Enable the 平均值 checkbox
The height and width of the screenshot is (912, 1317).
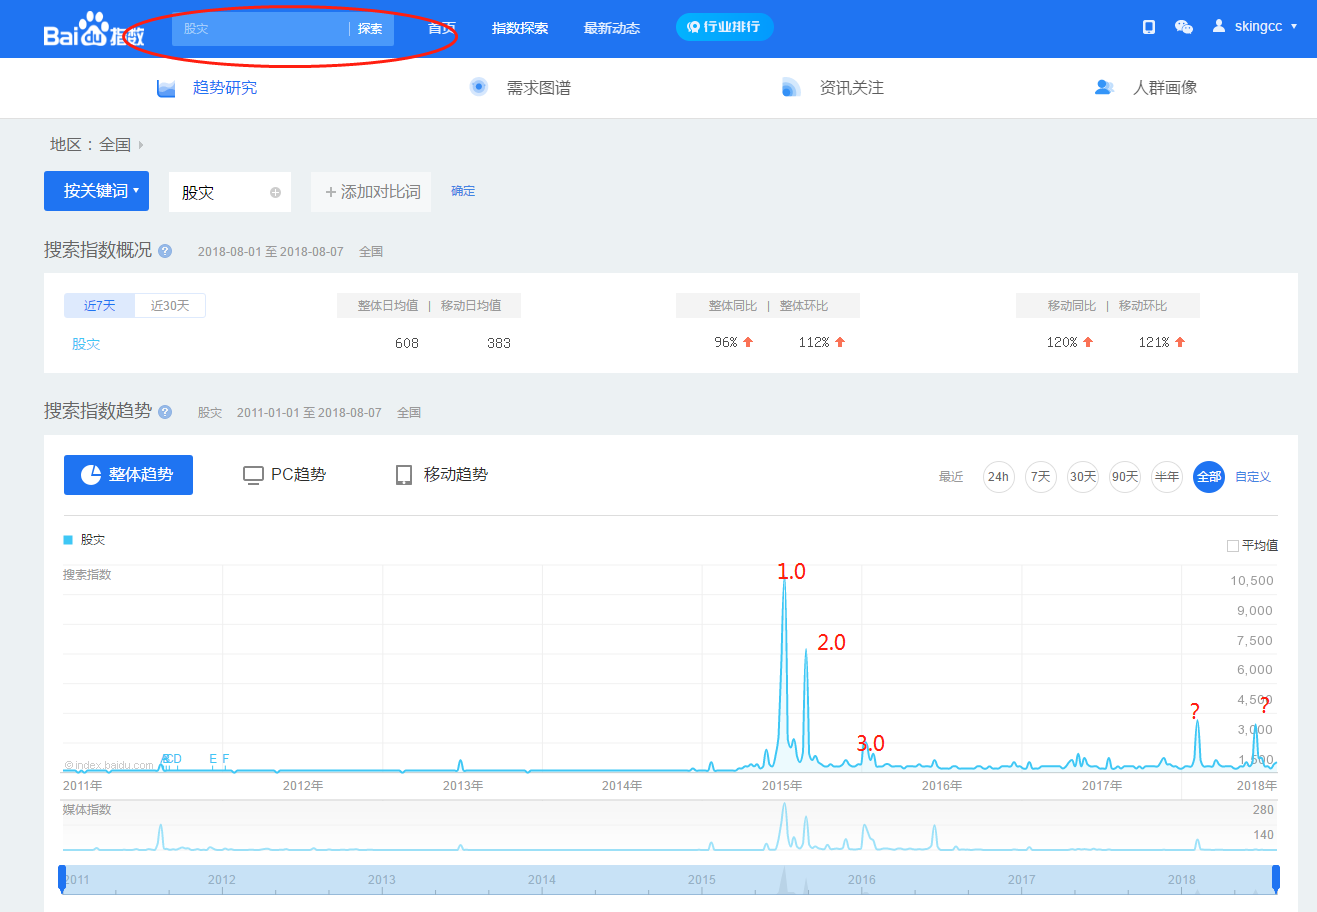(x=1233, y=546)
